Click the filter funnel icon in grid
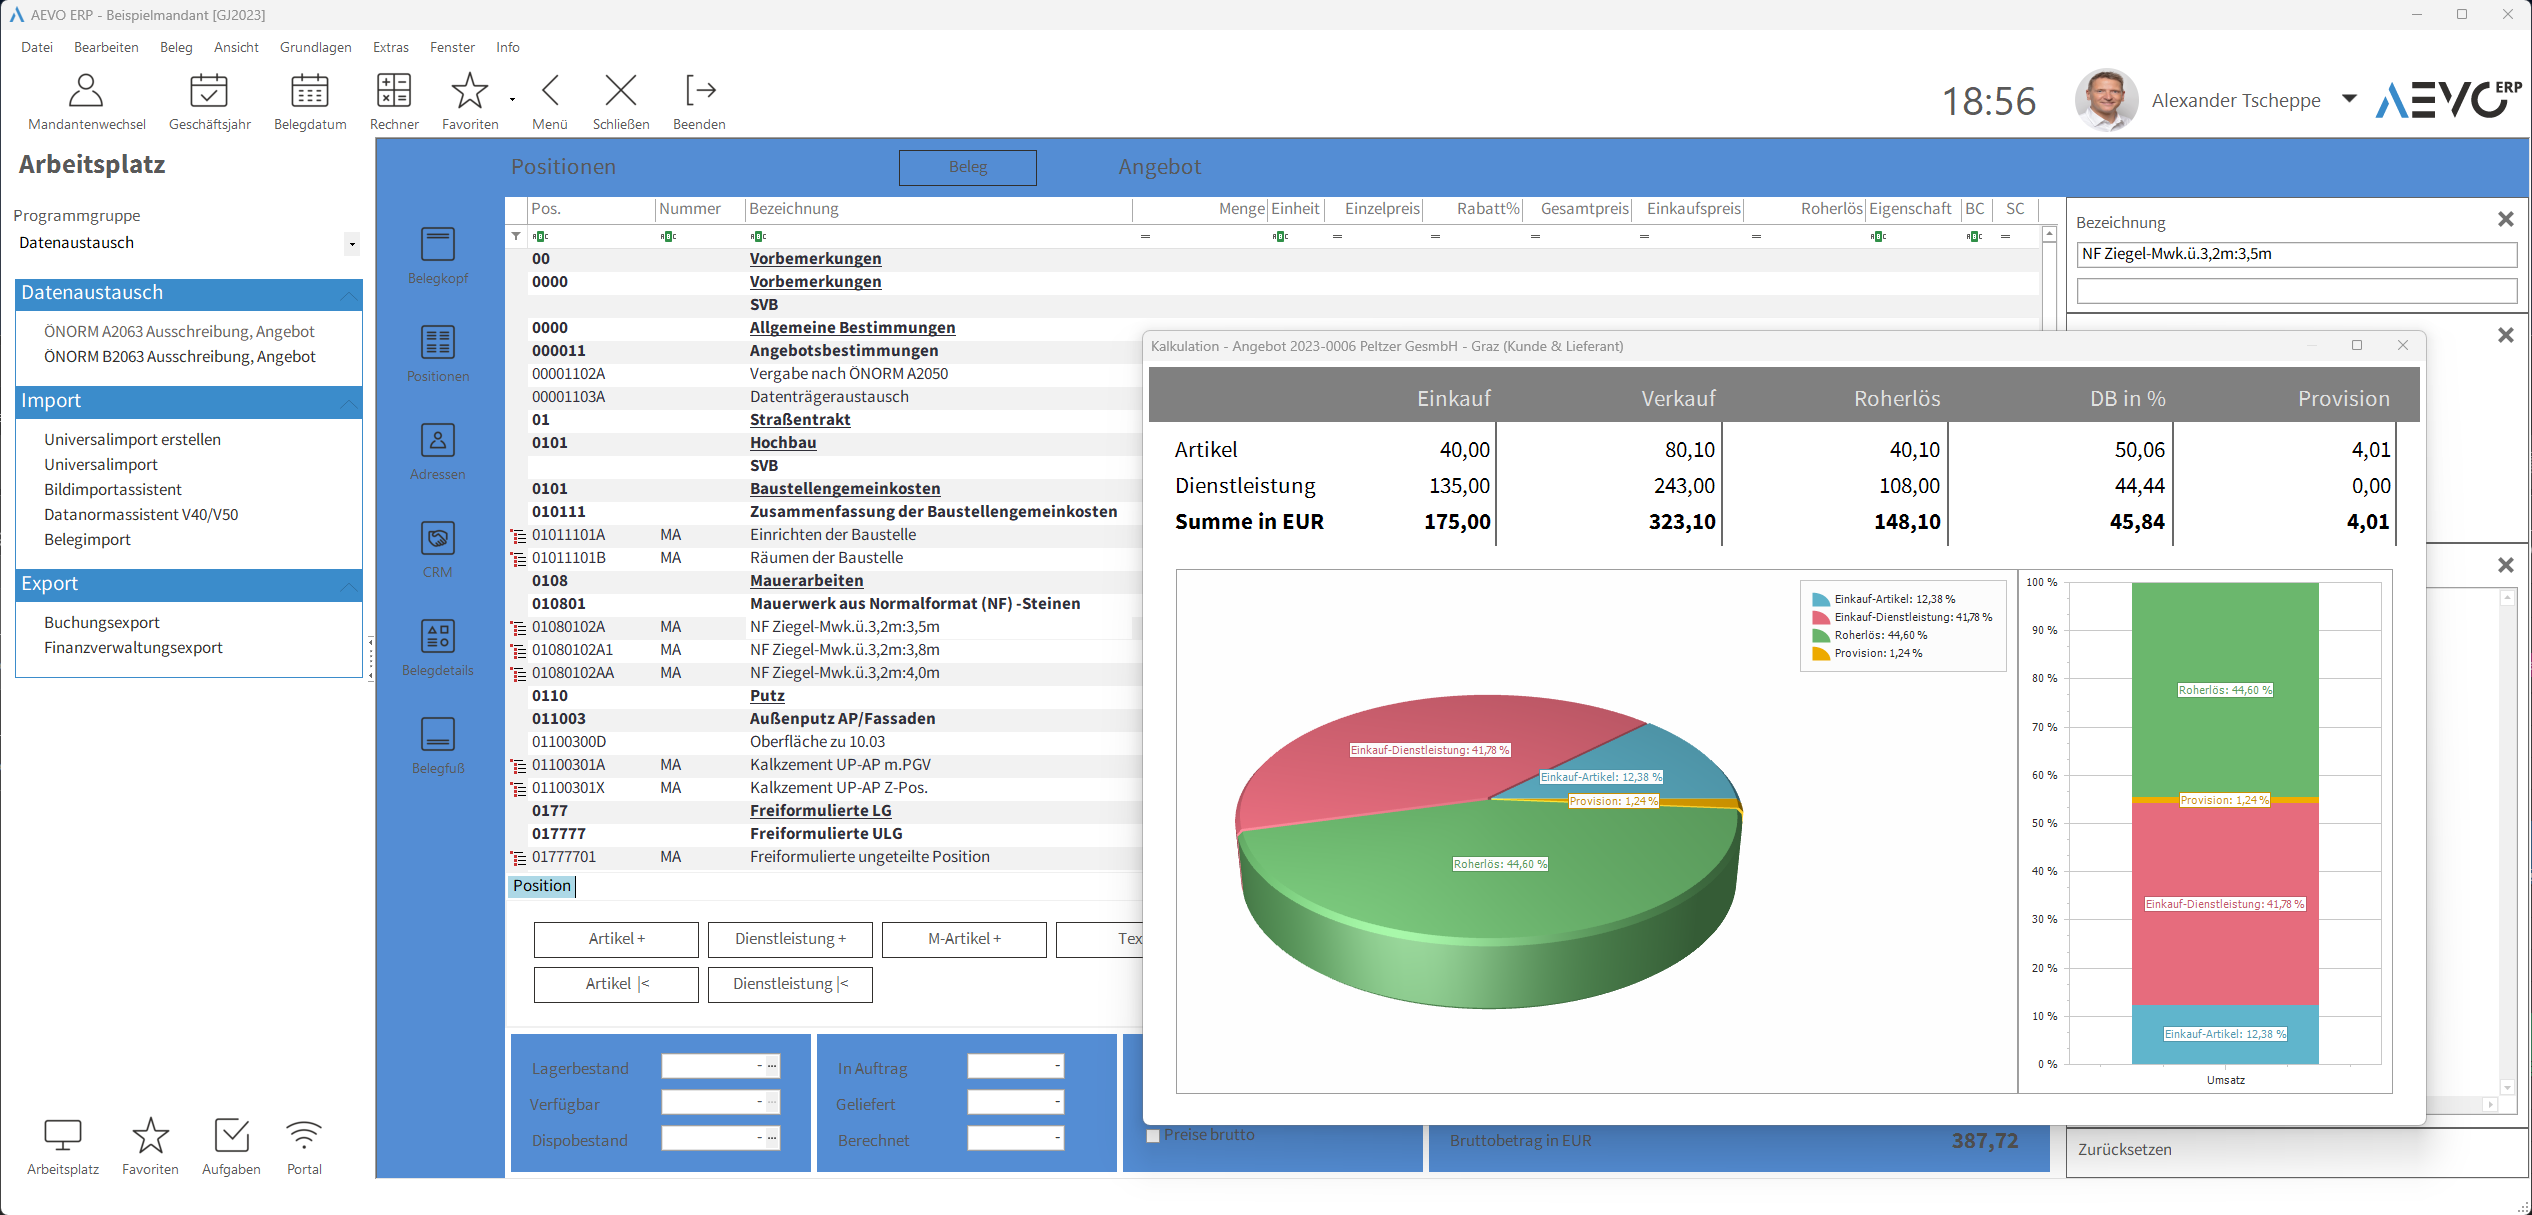 tap(516, 236)
